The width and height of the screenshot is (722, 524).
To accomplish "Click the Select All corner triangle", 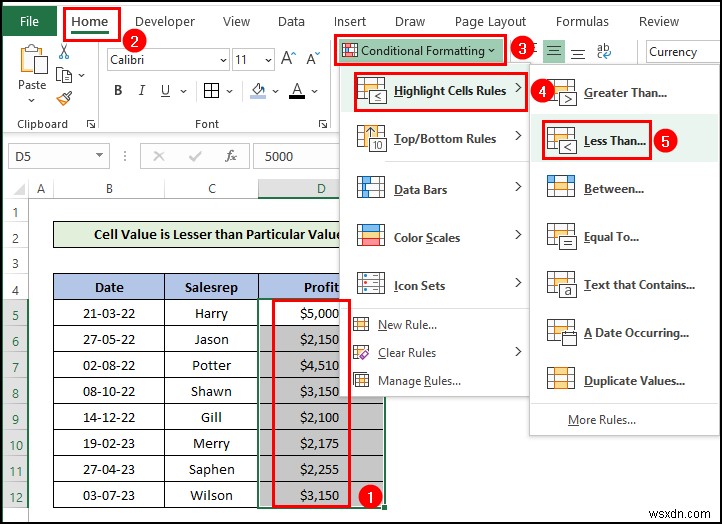I will (18, 189).
